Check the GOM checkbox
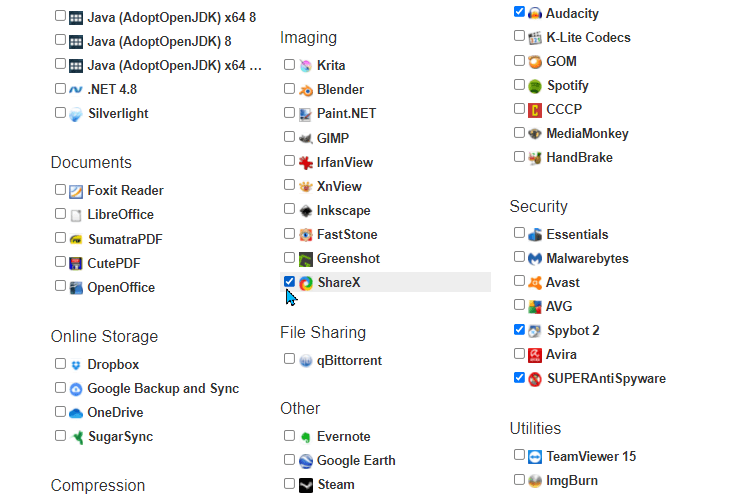The height and width of the screenshot is (498, 750). pos(519,60)
